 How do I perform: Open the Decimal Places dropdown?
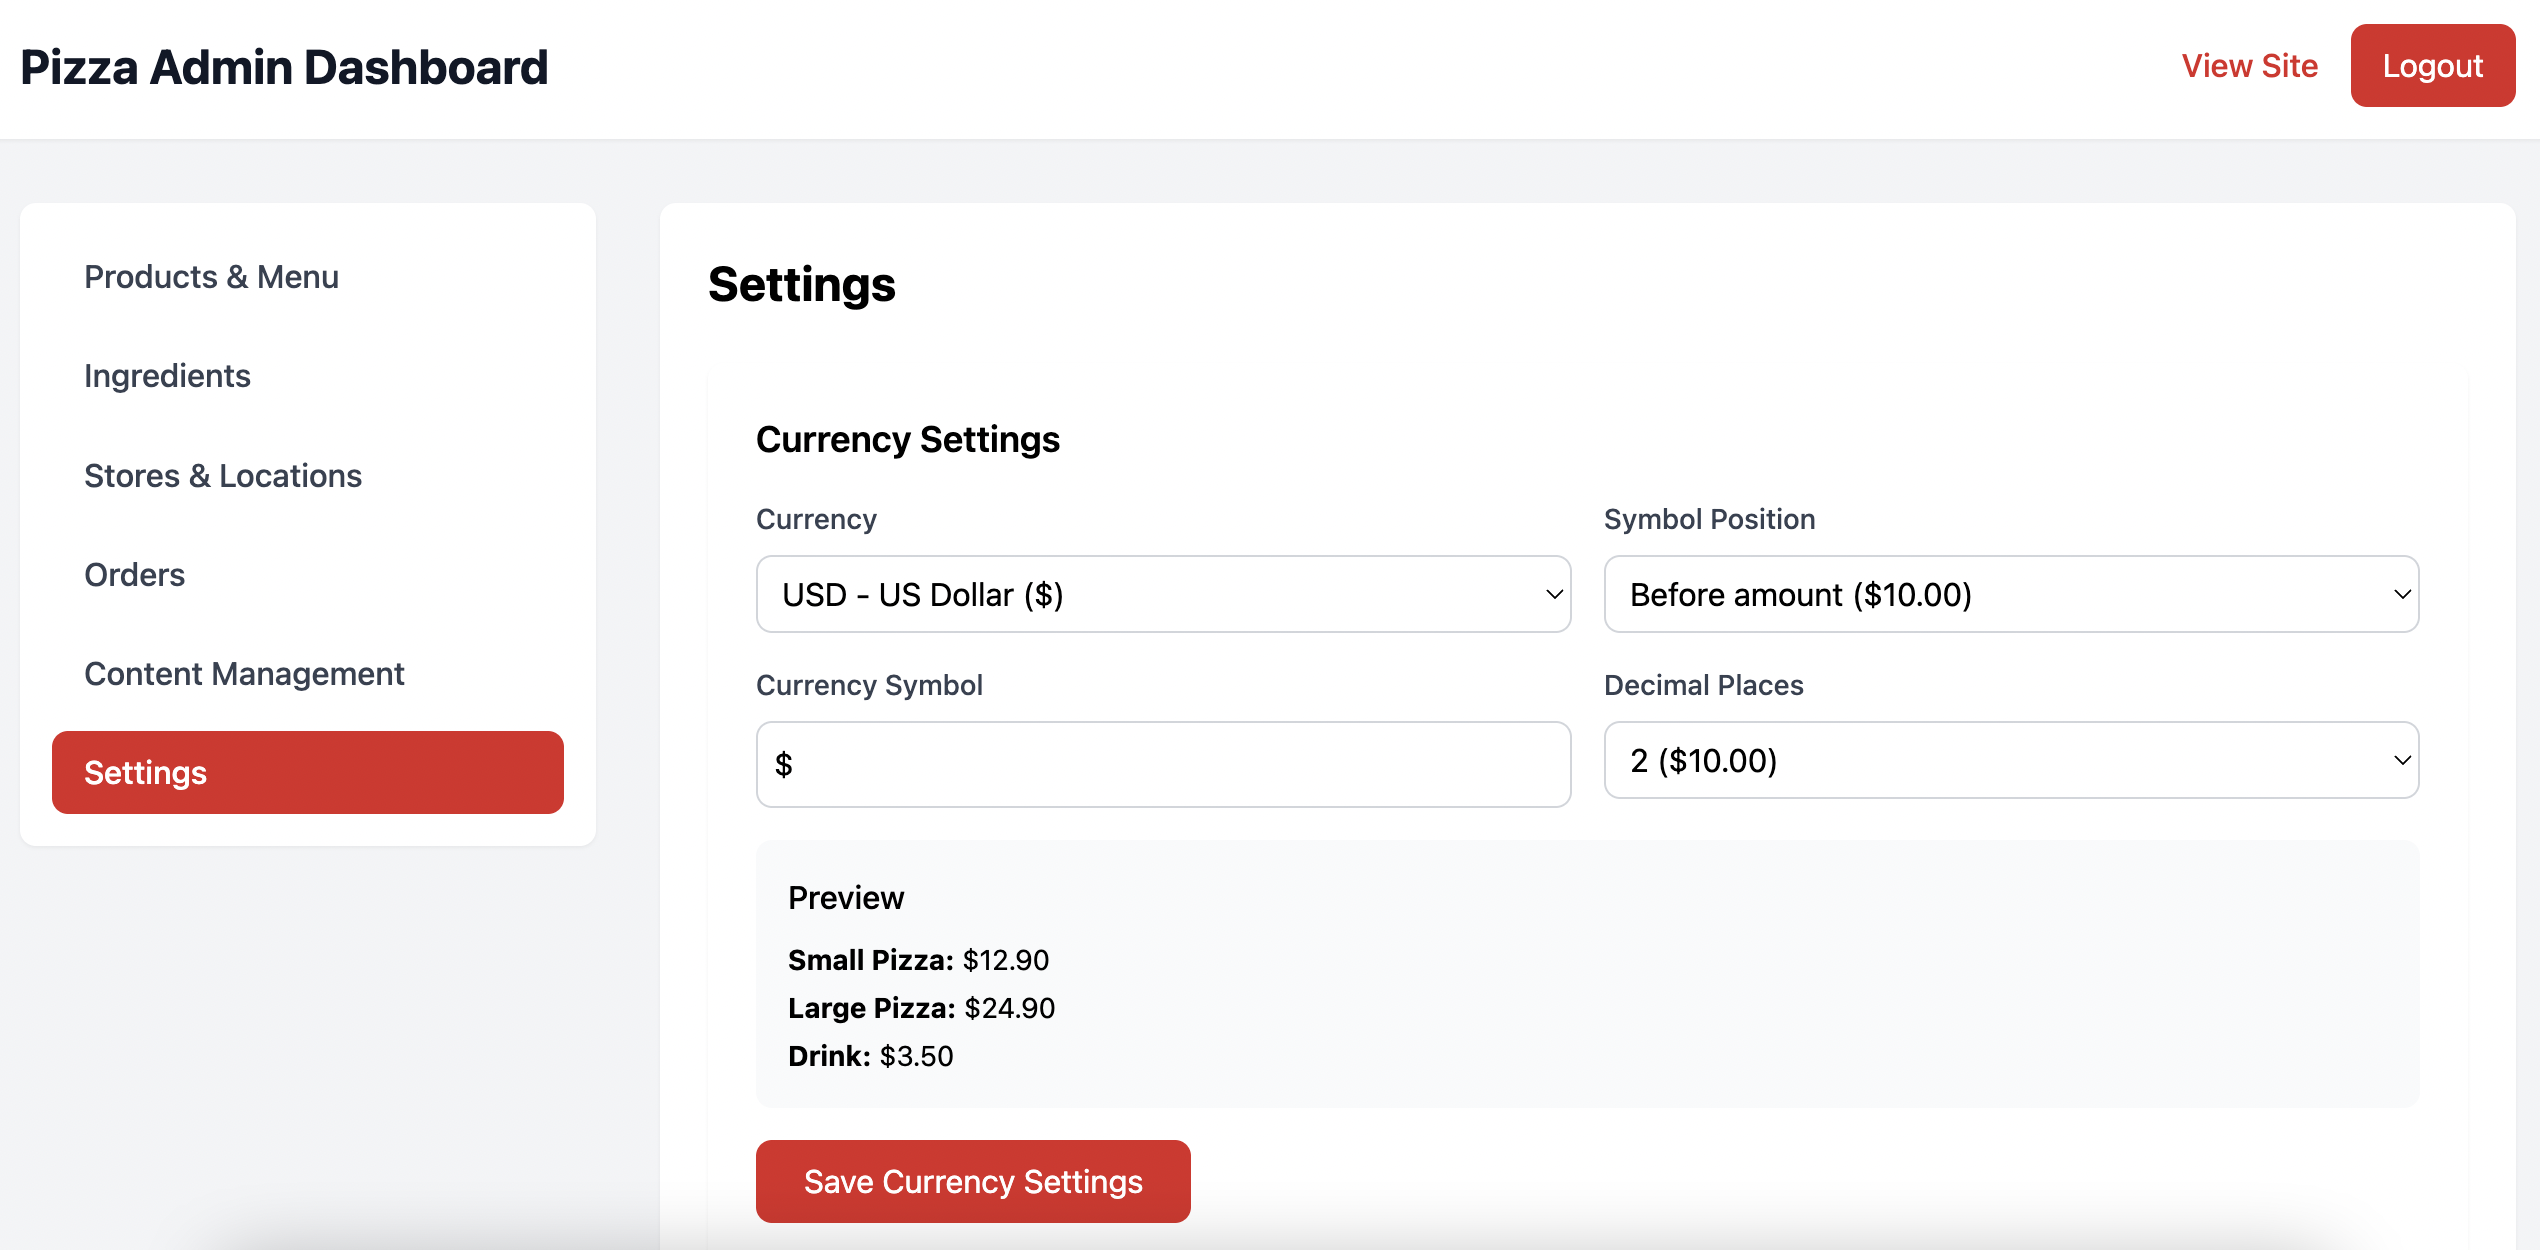coord(1990,760)
